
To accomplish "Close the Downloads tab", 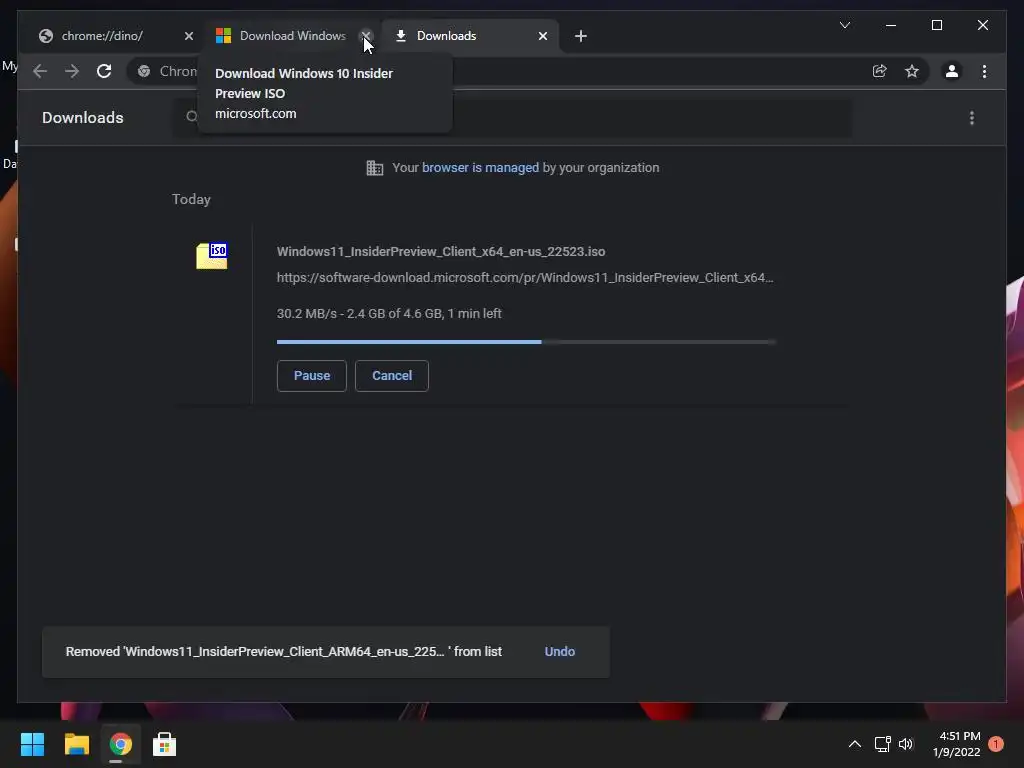I will (543, 36).
